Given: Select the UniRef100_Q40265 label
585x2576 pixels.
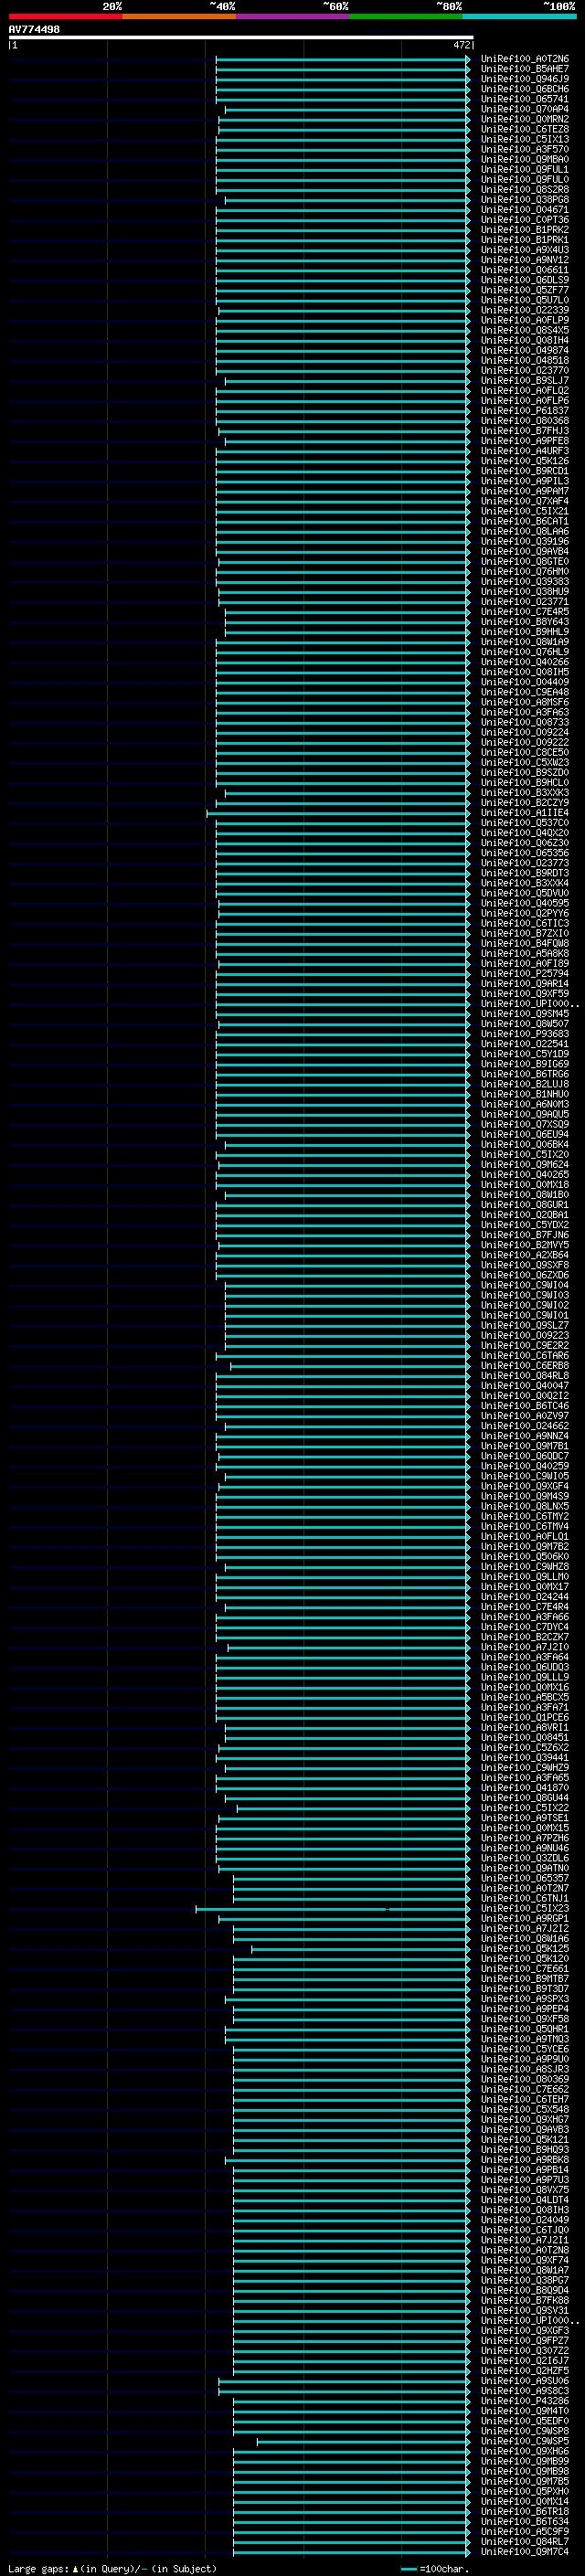Looking at the screenshot, I should click(x=525, y=1175).
